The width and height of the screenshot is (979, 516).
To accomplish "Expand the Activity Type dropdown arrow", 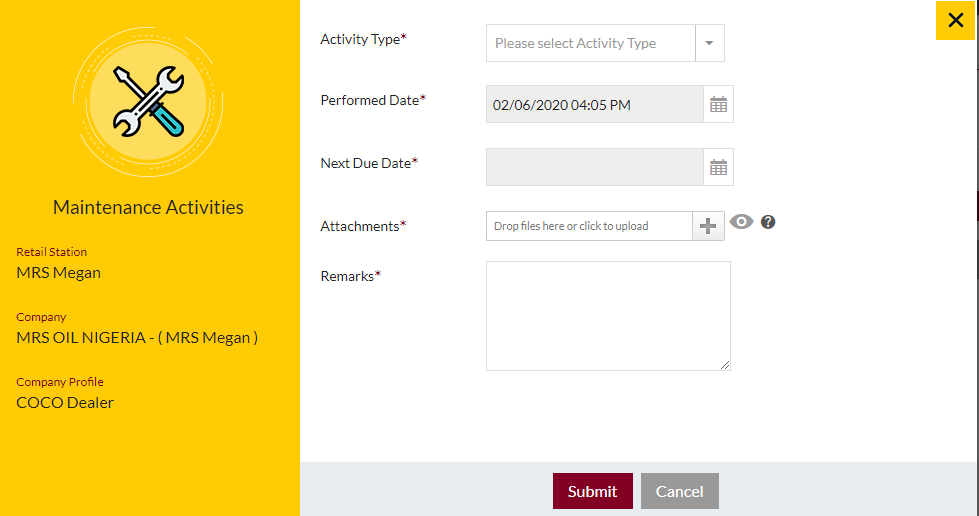I will pos(709,43).
